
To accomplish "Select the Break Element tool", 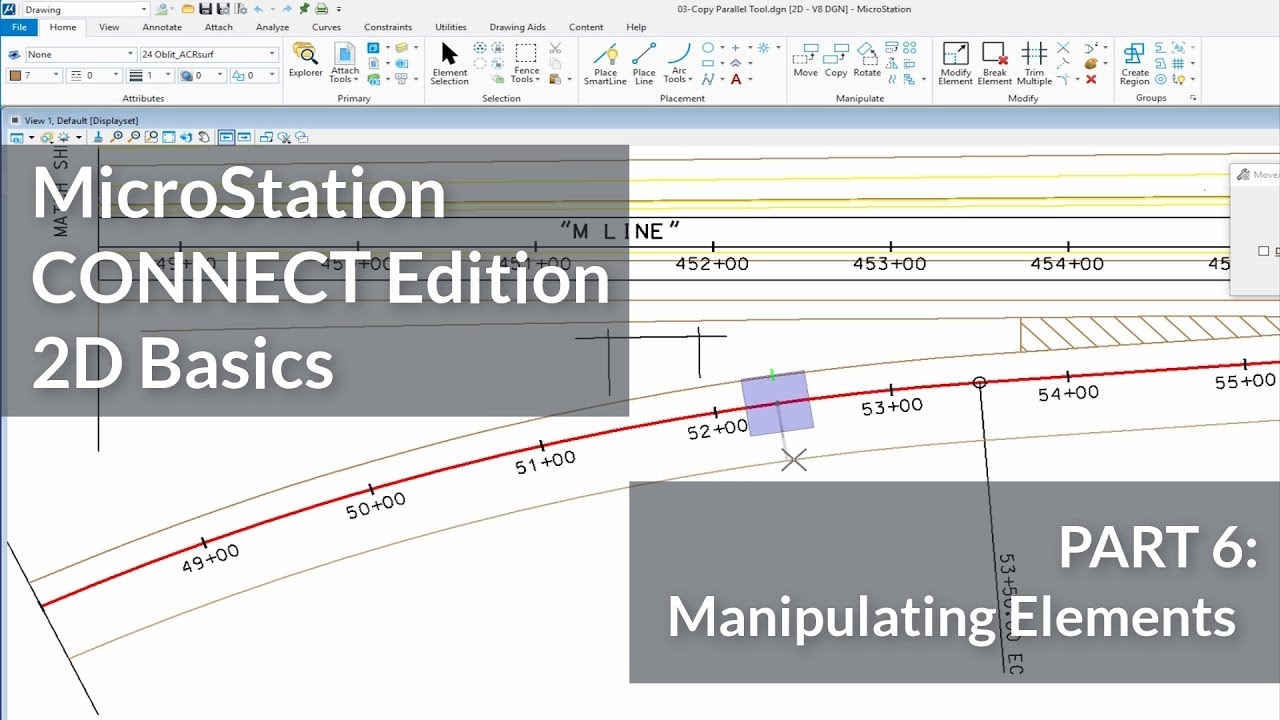I will click(x=994, y=63).
